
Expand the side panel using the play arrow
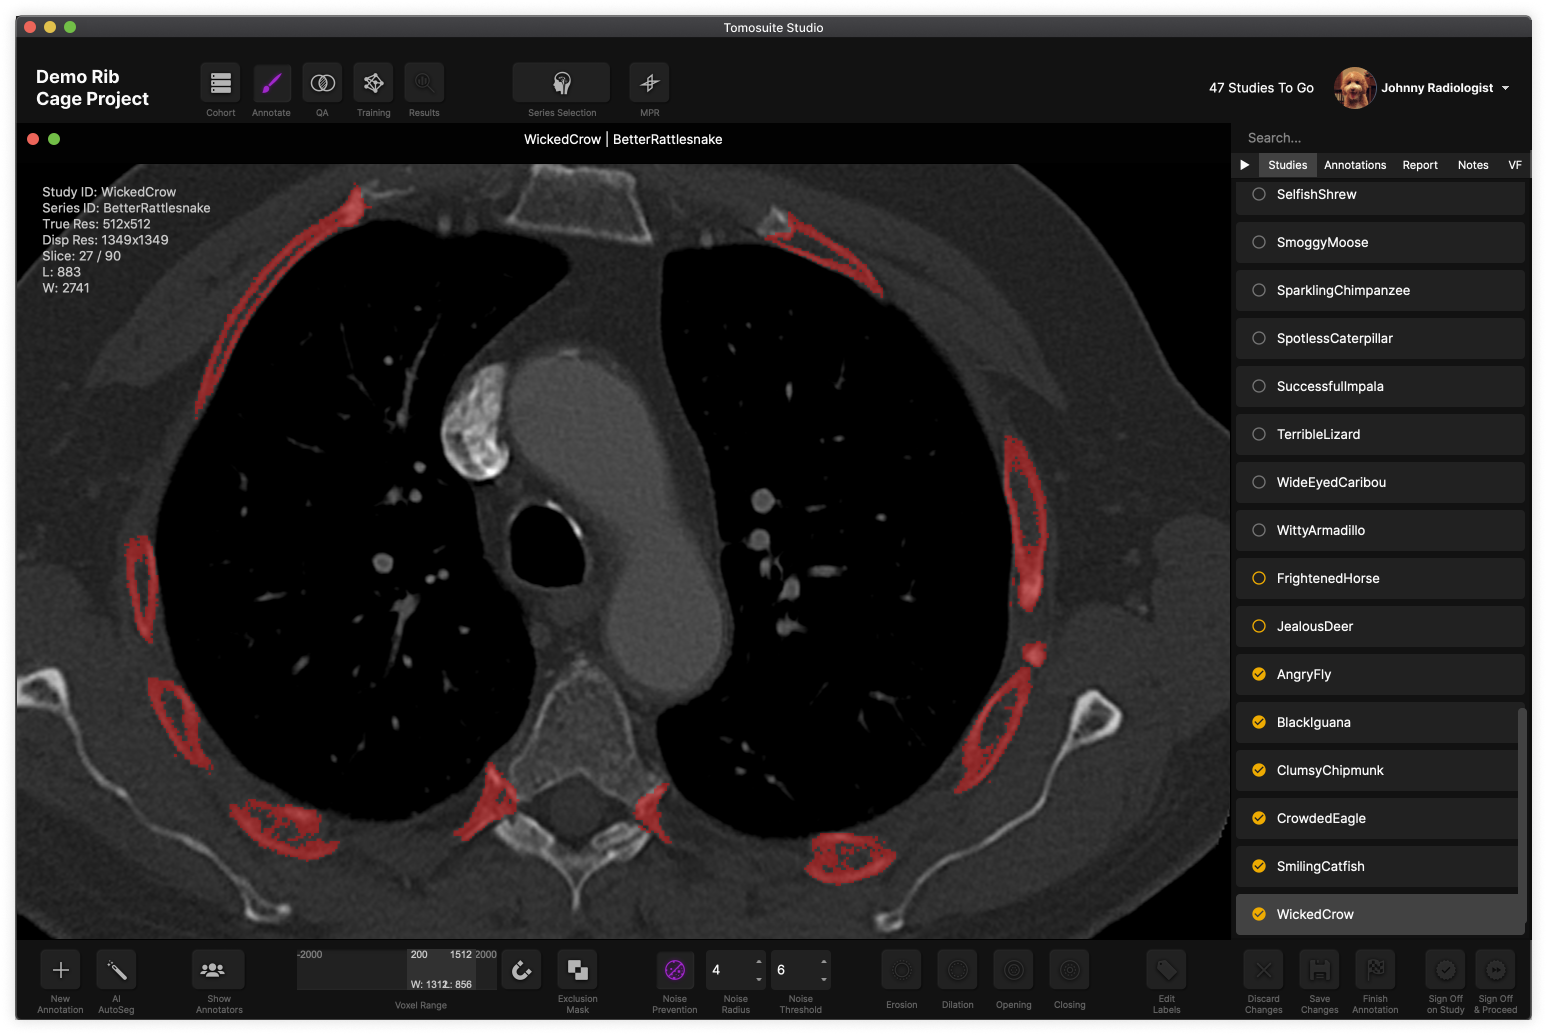[x=1244, y=165]
